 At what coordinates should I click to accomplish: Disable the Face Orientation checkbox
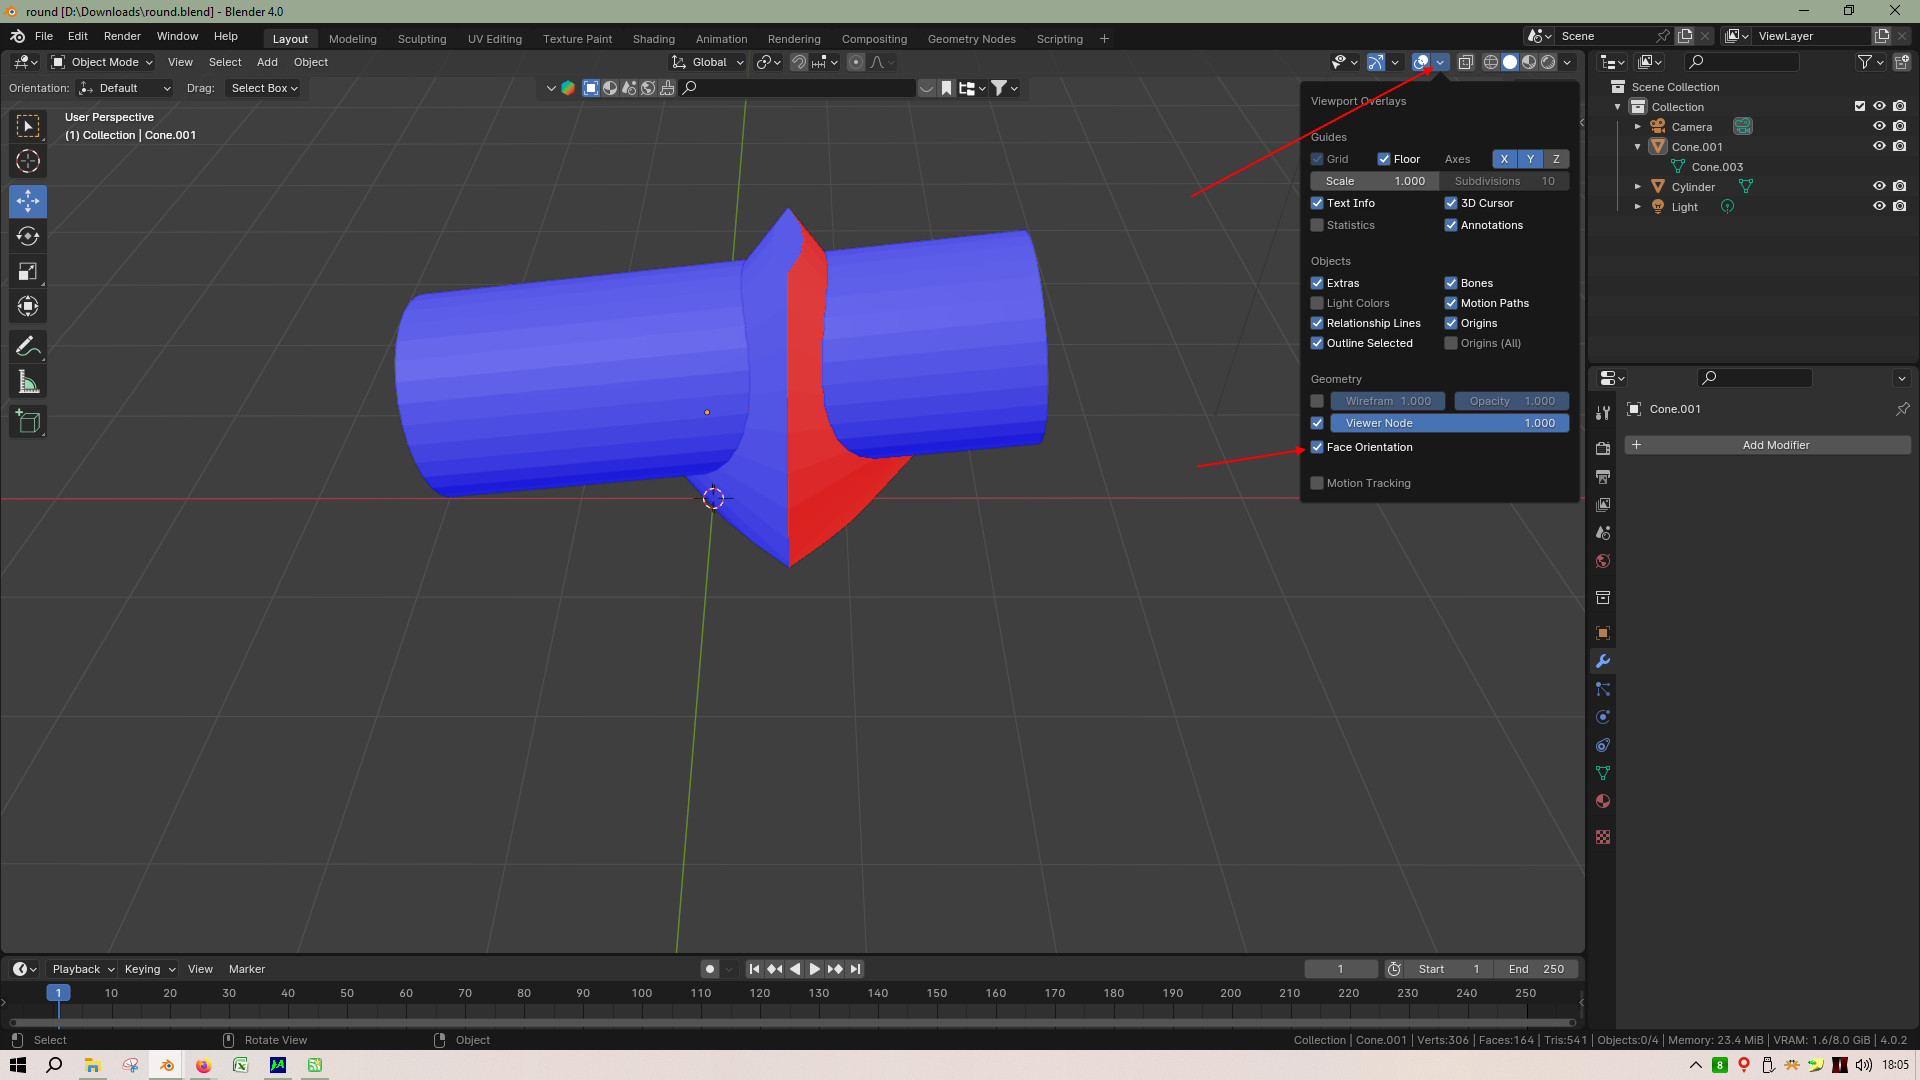1317,447
